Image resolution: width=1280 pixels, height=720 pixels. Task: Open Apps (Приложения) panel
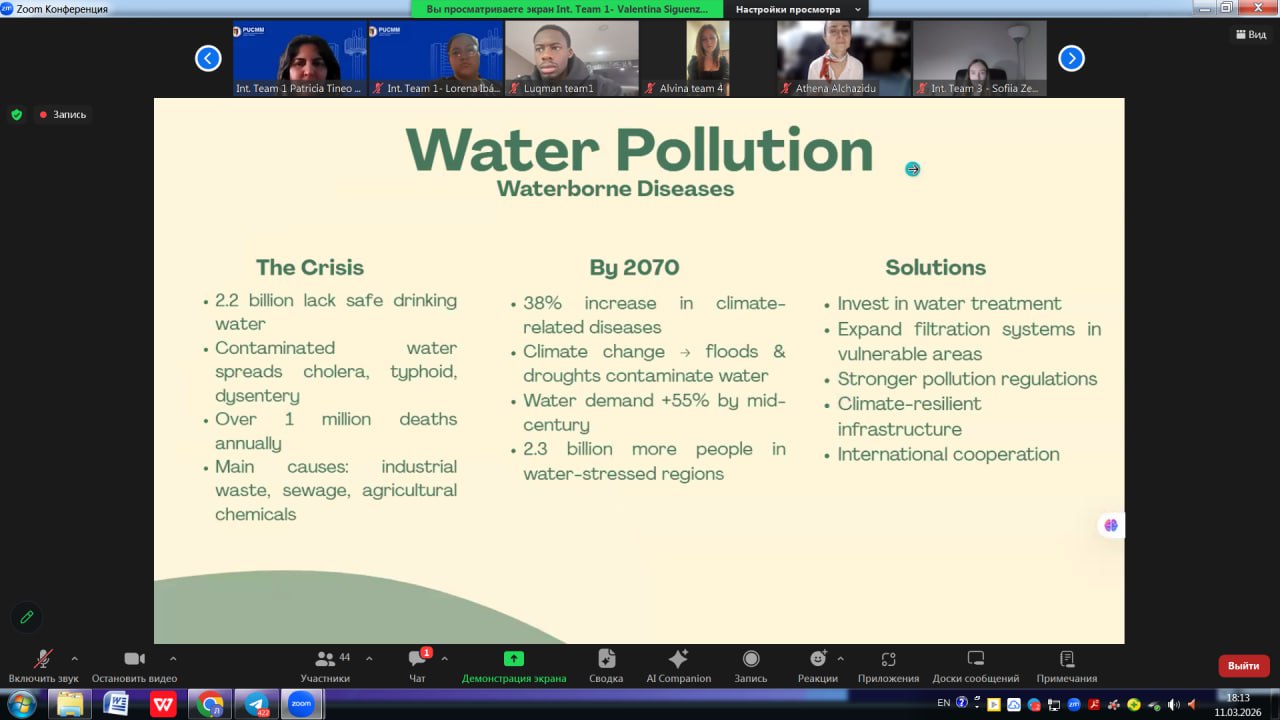coord(888,665)
